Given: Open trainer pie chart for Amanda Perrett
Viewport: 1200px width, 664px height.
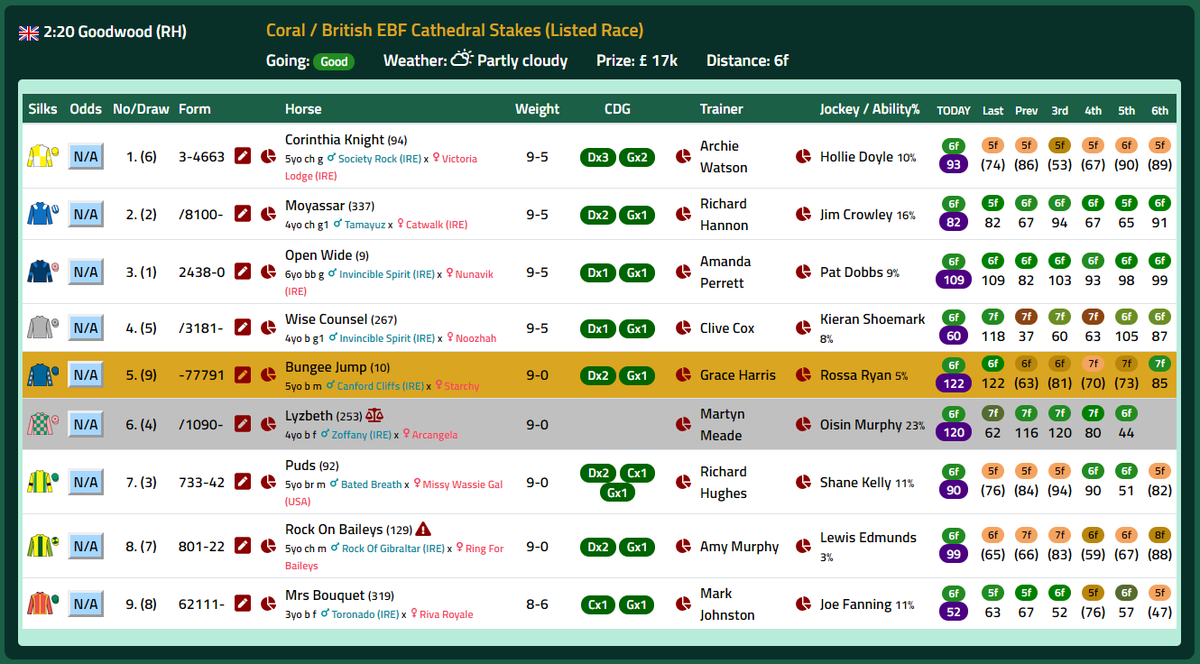Looking at the screenshot, I should [x=684, y=272].
